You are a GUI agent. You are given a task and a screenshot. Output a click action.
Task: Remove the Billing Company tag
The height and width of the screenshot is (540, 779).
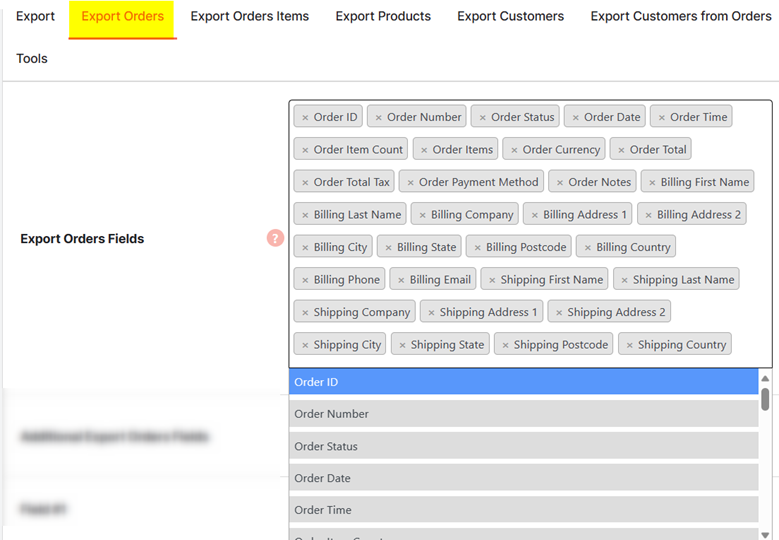coord(422,215)
